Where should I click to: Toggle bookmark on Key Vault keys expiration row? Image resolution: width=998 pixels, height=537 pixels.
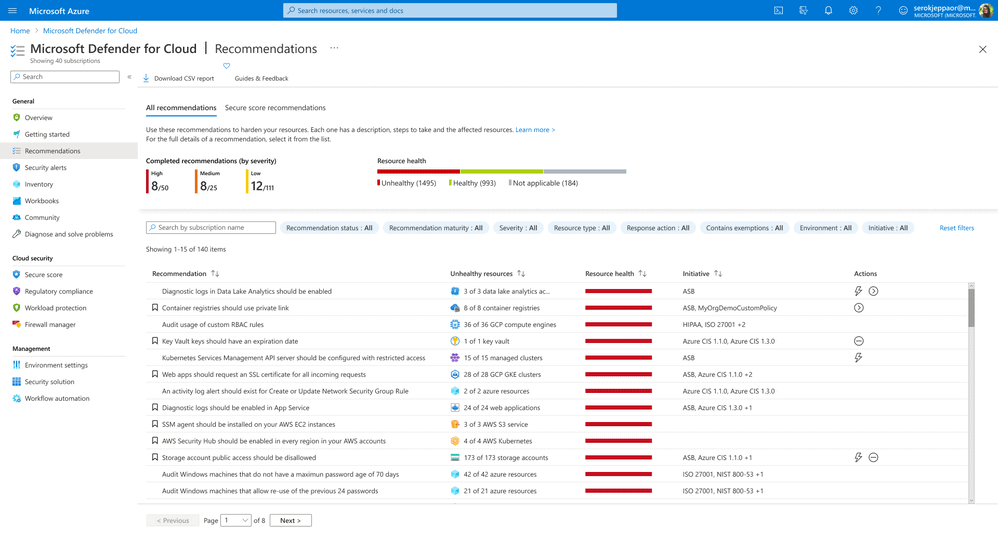pyautogui.click(x=155, y=341)
